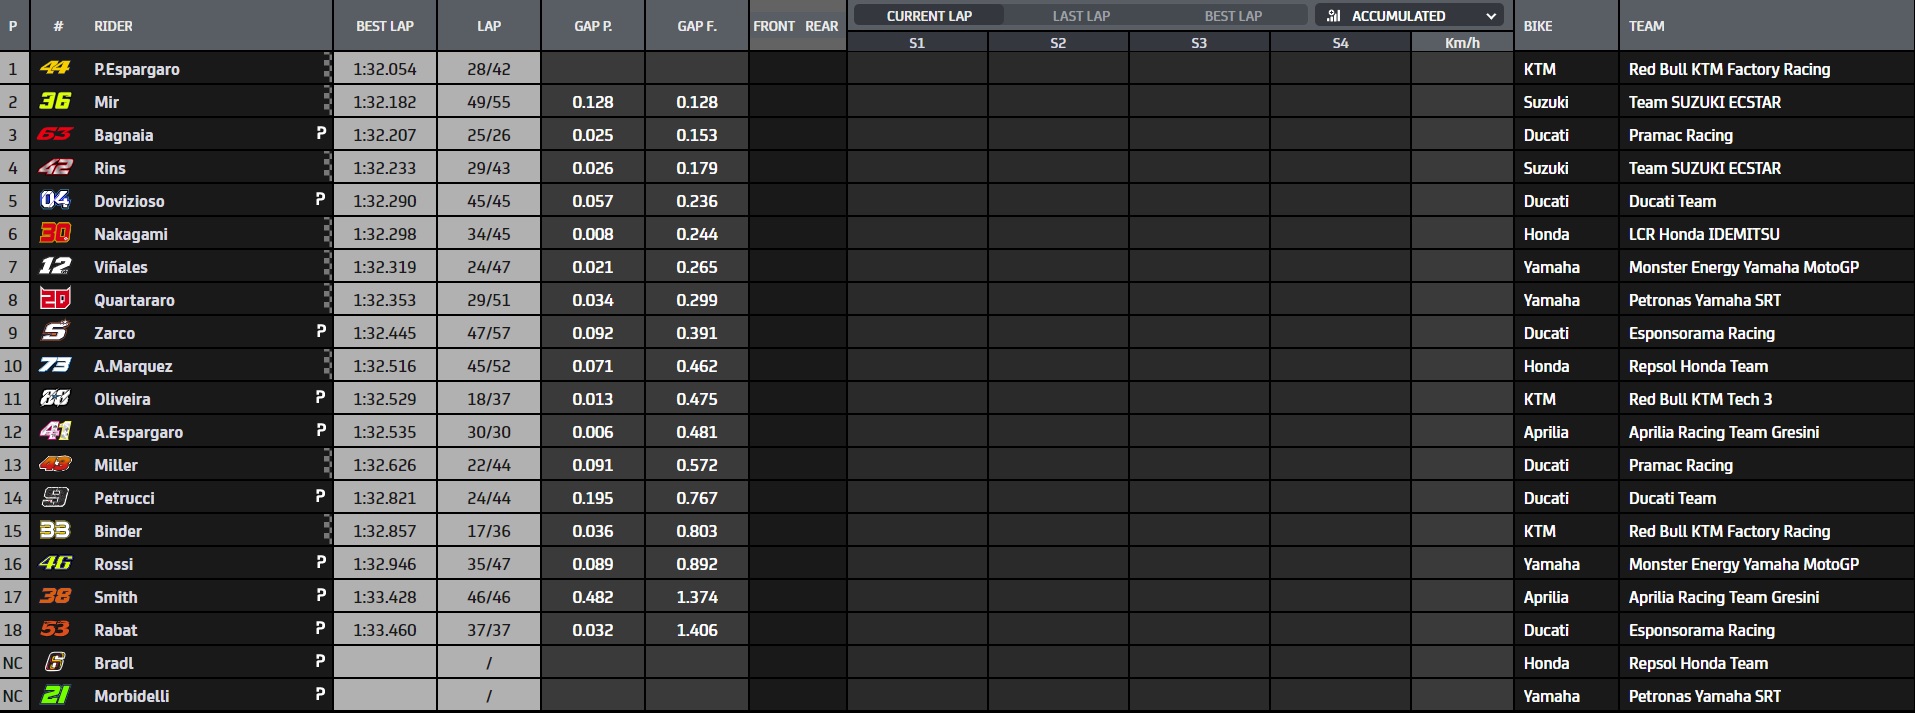Open the ACCUMULATED dropdown menu

1411,16
